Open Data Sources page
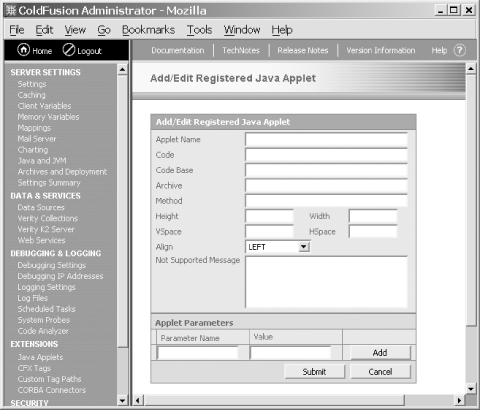 click(41, 208)
